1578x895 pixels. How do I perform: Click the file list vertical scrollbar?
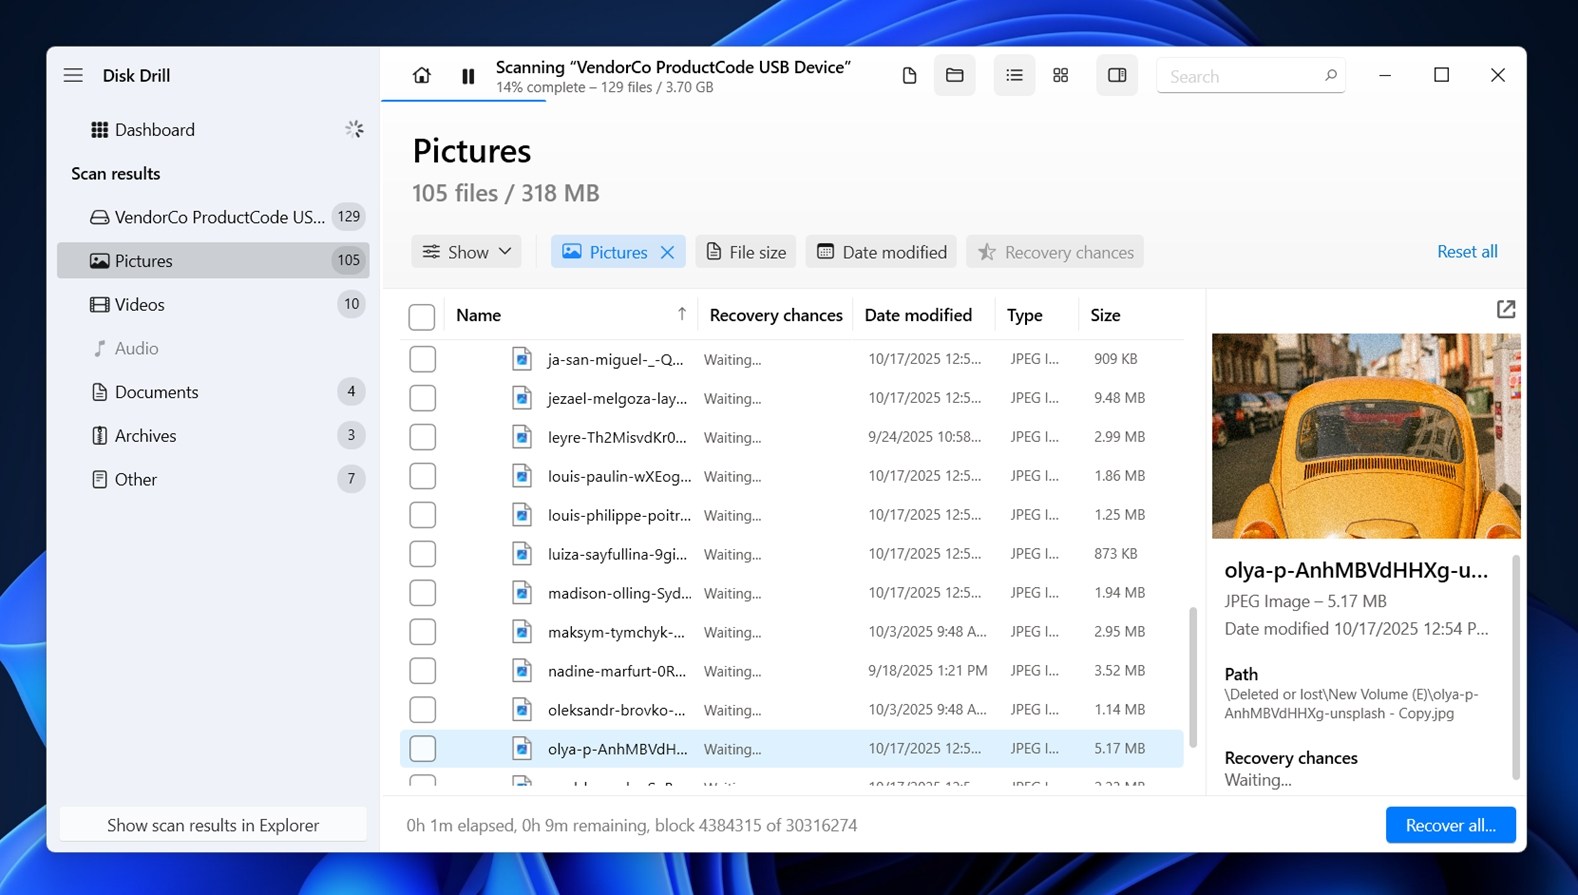point(1192,675)
